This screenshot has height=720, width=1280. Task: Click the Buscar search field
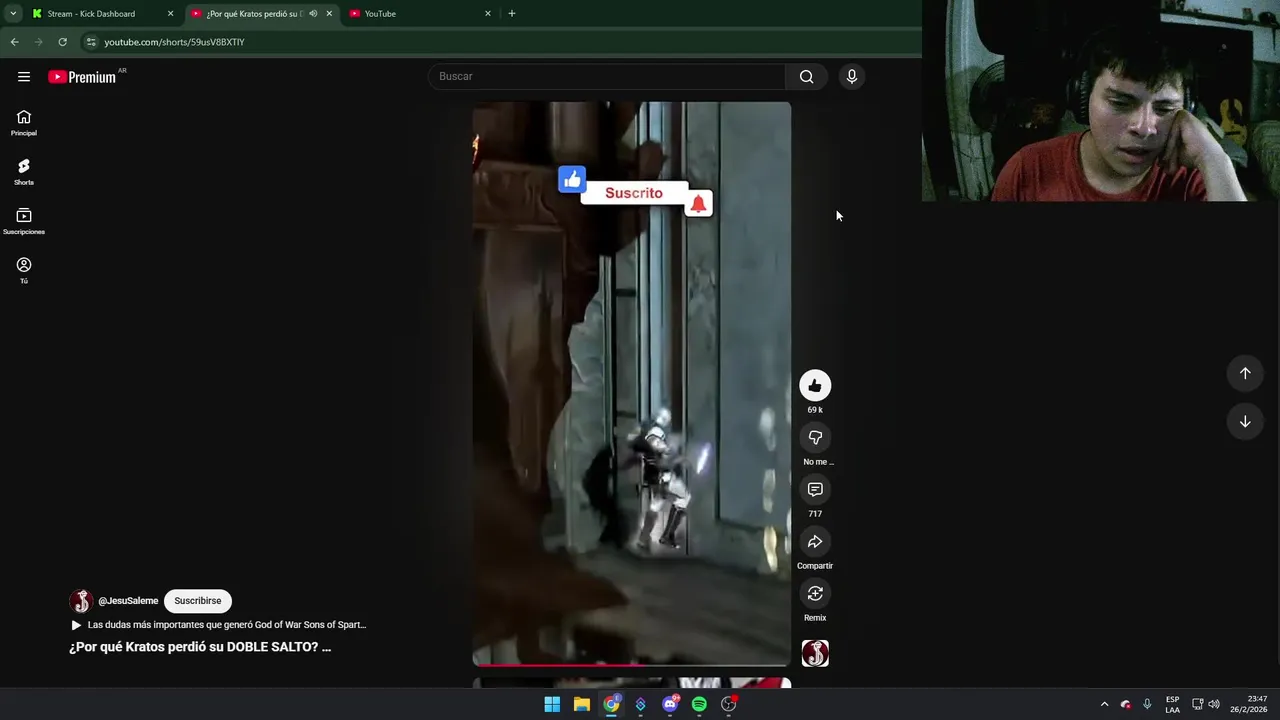[x=606, y=77]
